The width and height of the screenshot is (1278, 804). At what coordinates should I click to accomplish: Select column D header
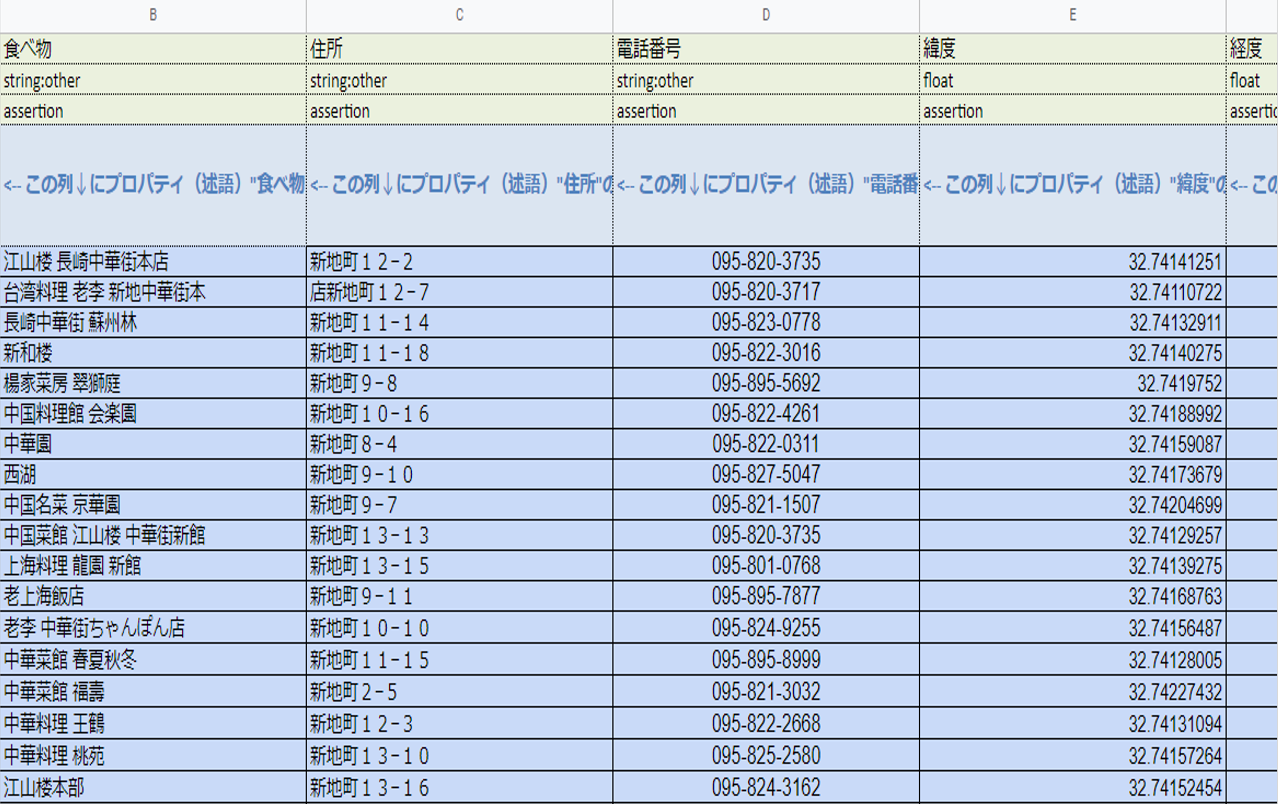766,15
